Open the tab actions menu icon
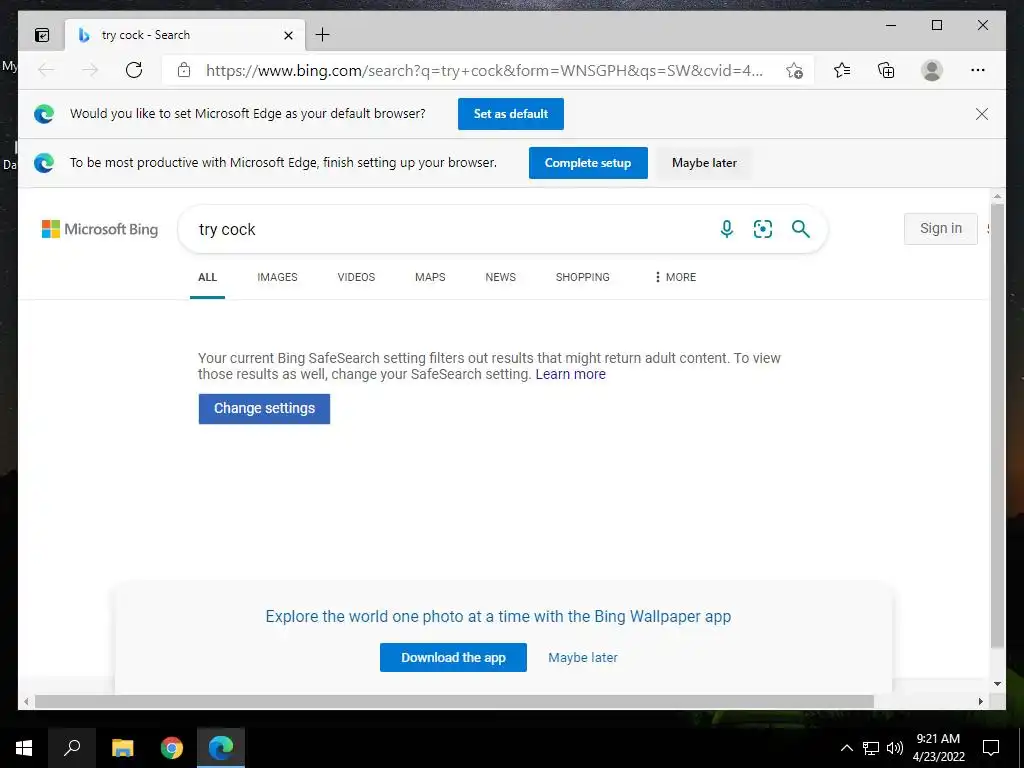 click(x=42, y=35)
